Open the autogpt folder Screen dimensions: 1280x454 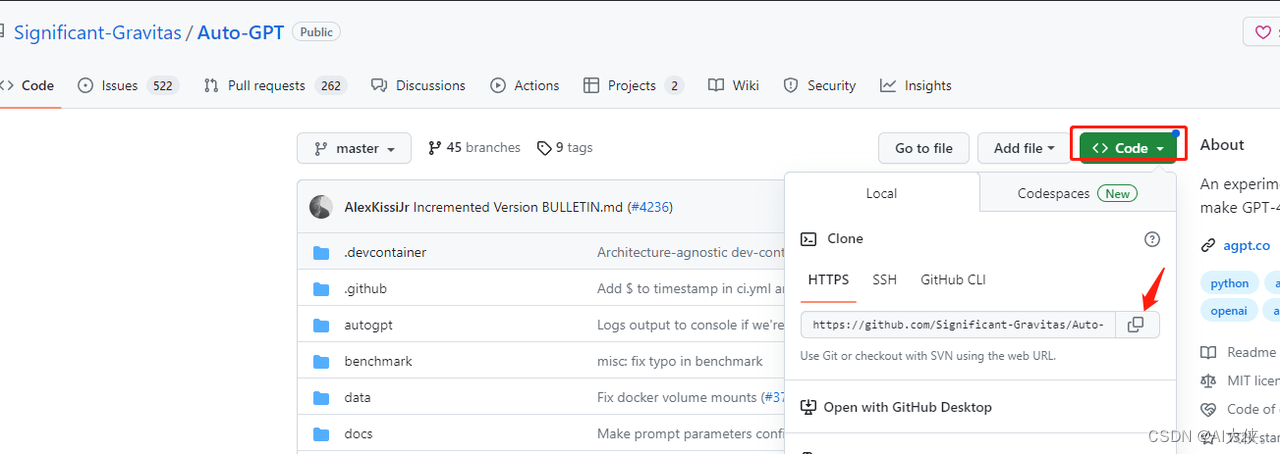click(369, 325)
